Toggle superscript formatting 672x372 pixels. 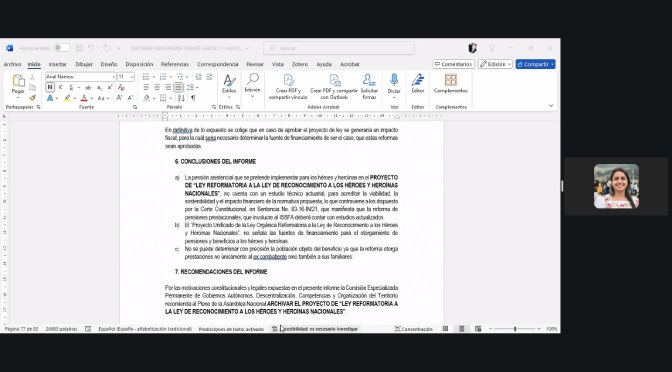tap(110, 87)
